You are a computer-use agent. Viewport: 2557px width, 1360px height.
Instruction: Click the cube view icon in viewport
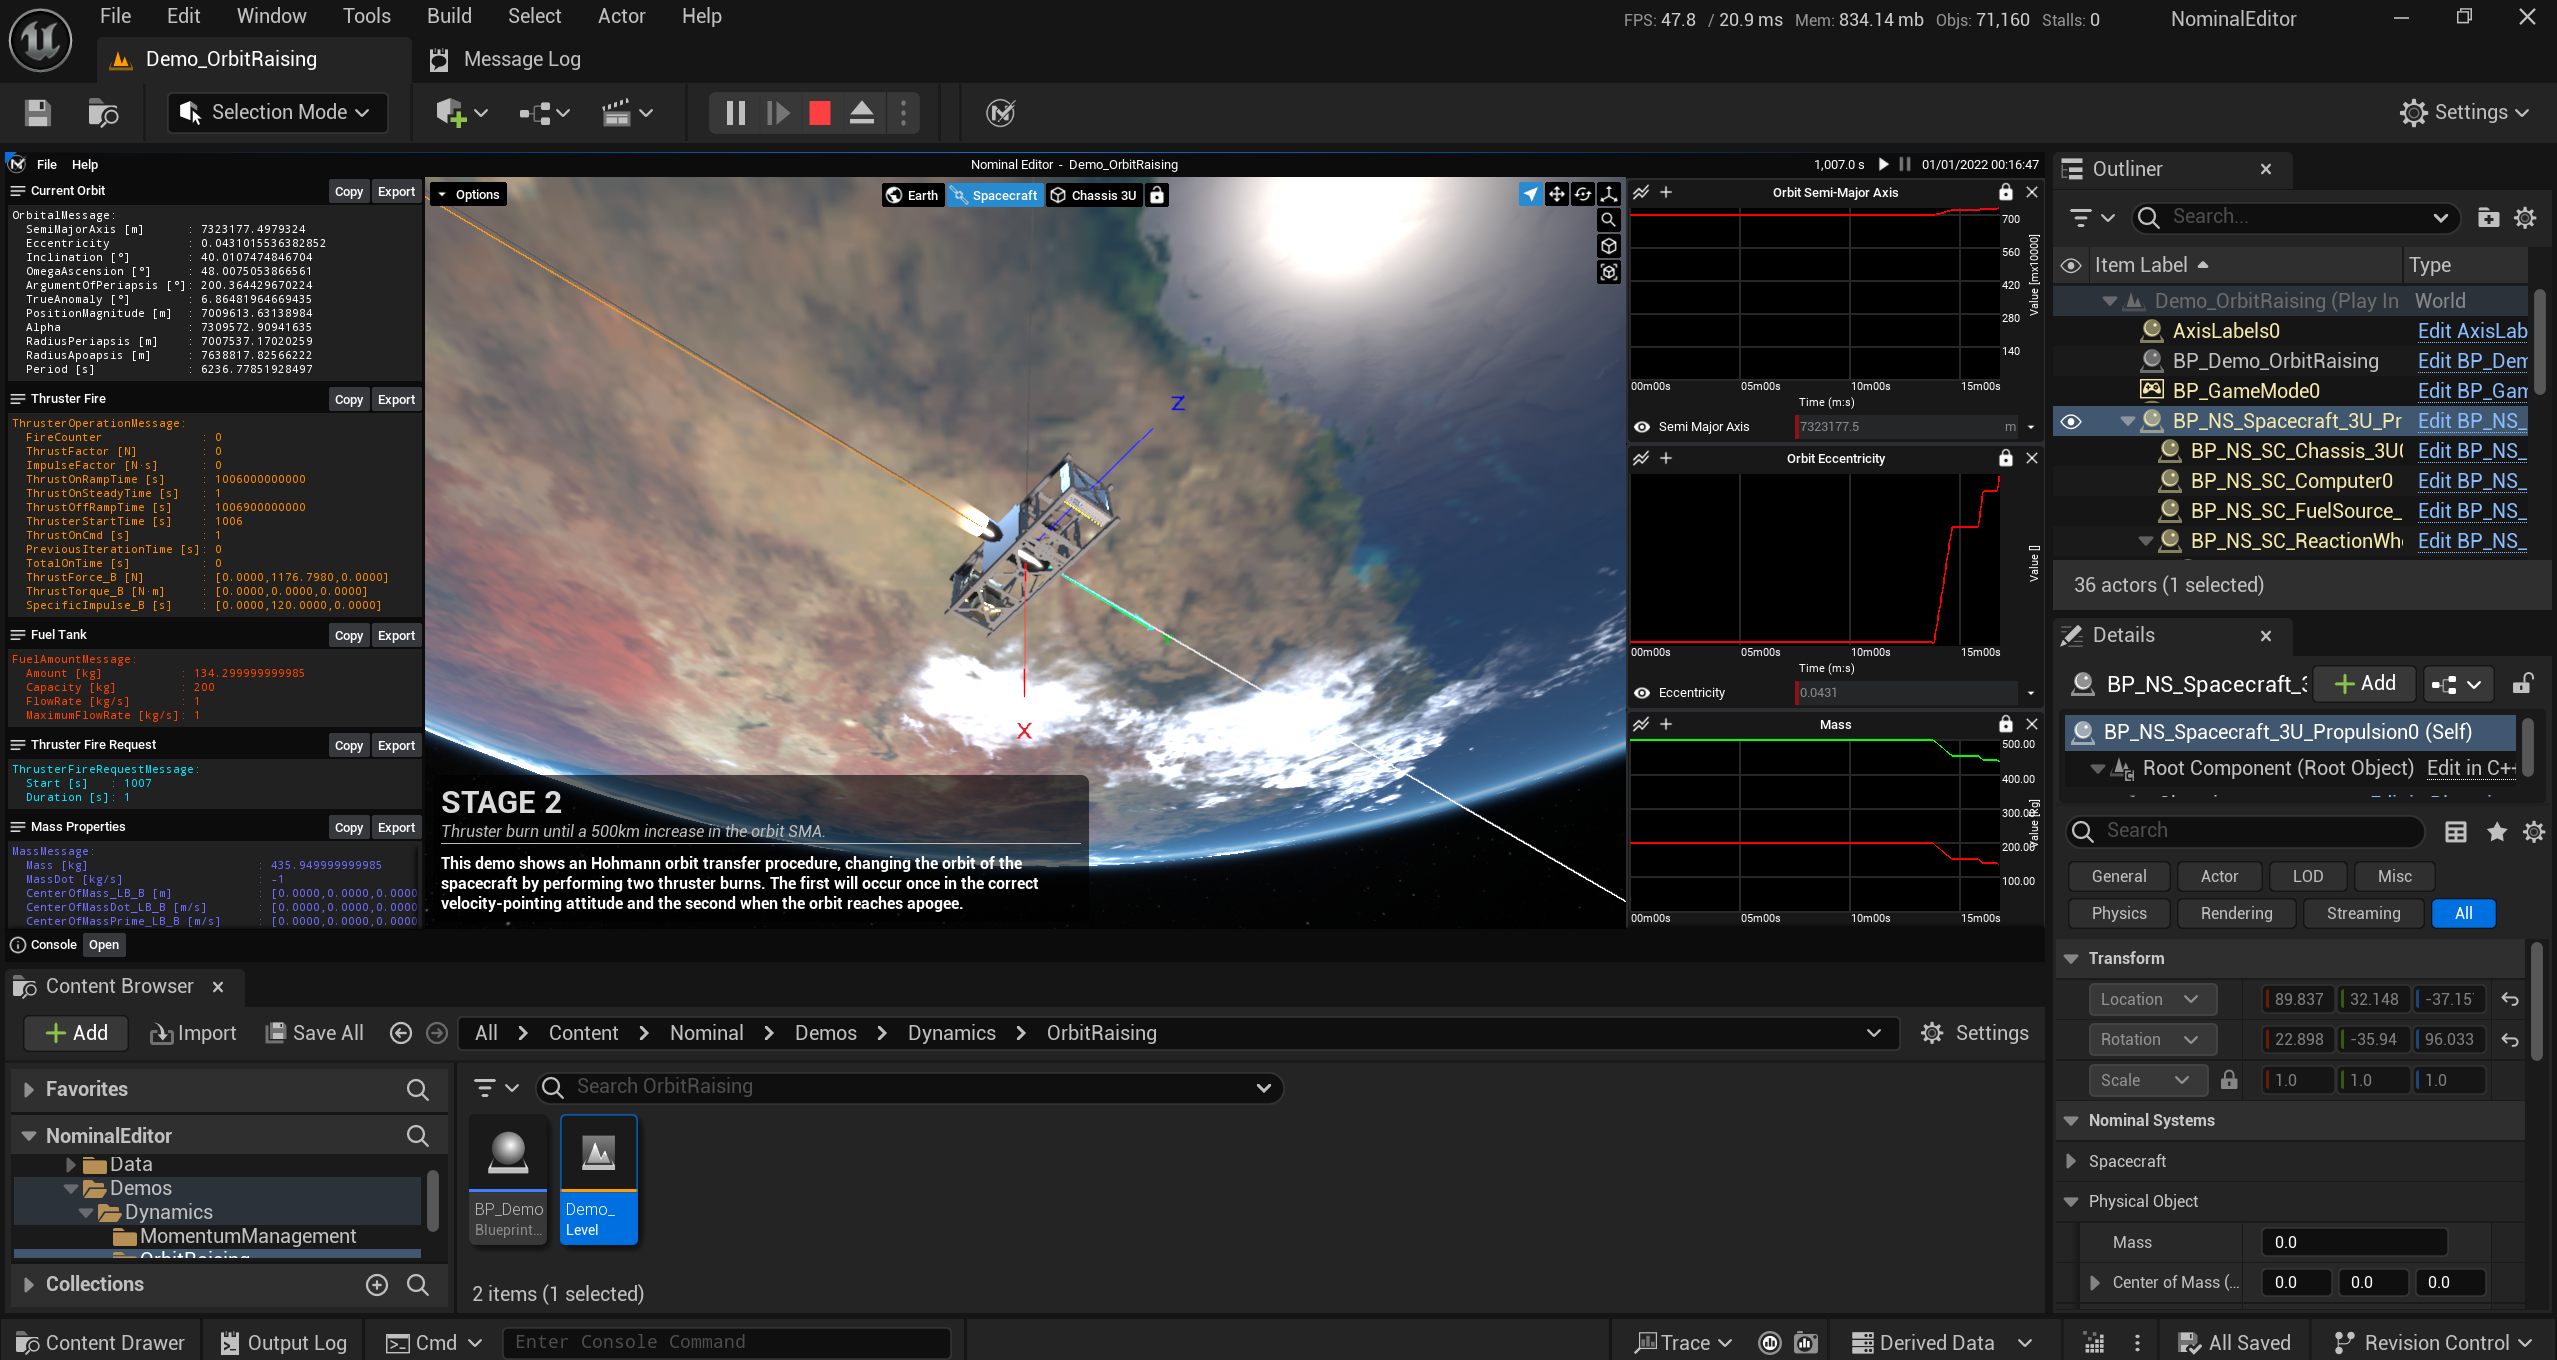tap(1609, 246)
